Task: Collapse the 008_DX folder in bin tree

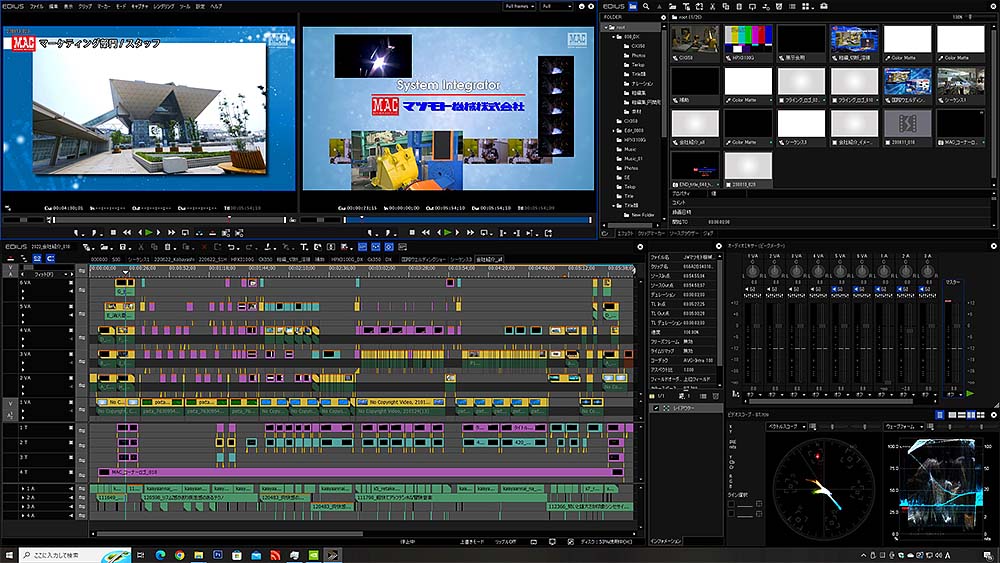Action: (614, 37)
